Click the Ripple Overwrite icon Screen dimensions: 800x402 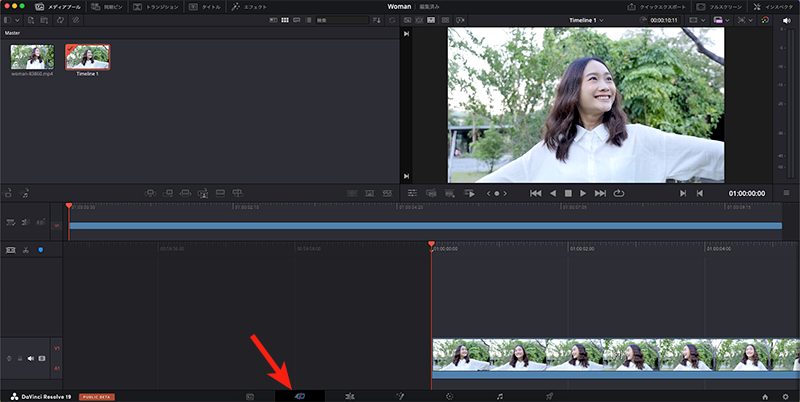(185, 193)
